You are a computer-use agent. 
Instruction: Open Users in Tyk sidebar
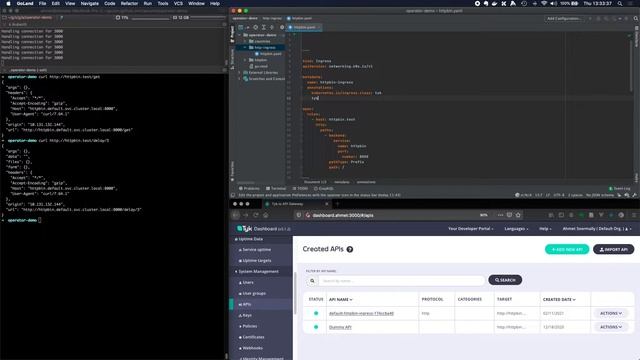point(248,282)
